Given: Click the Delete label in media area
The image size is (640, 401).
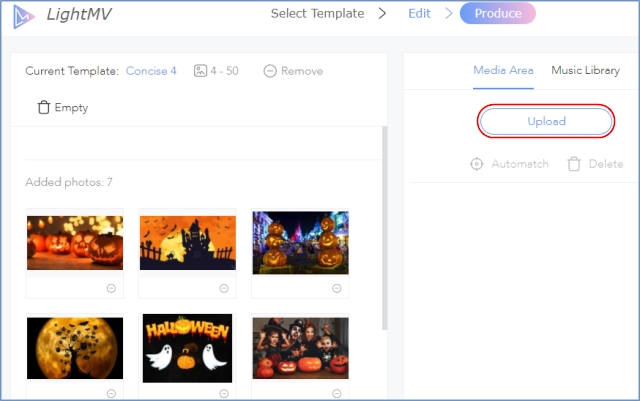Looking at the screenshot, I should (606, 164).
